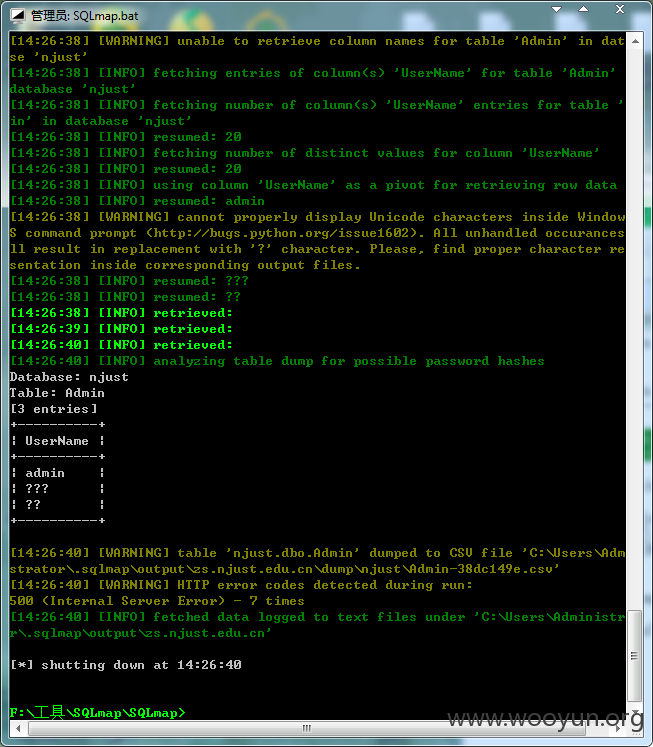The image size is (653, 747).
Task: Minimize the SQLmap.bat console window
Action: (556, 10)
